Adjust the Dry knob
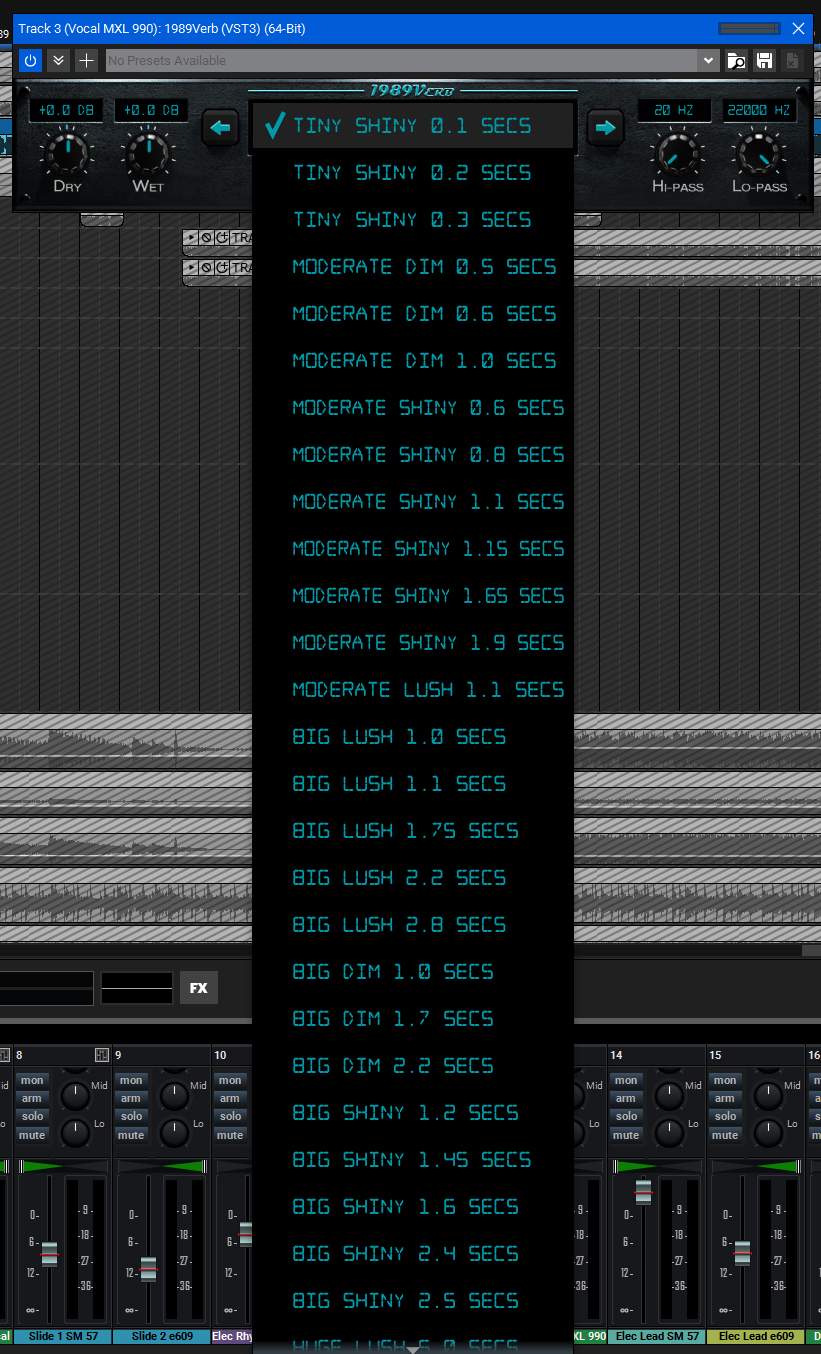Screen dimensions: 821x1354 [67, 154]
